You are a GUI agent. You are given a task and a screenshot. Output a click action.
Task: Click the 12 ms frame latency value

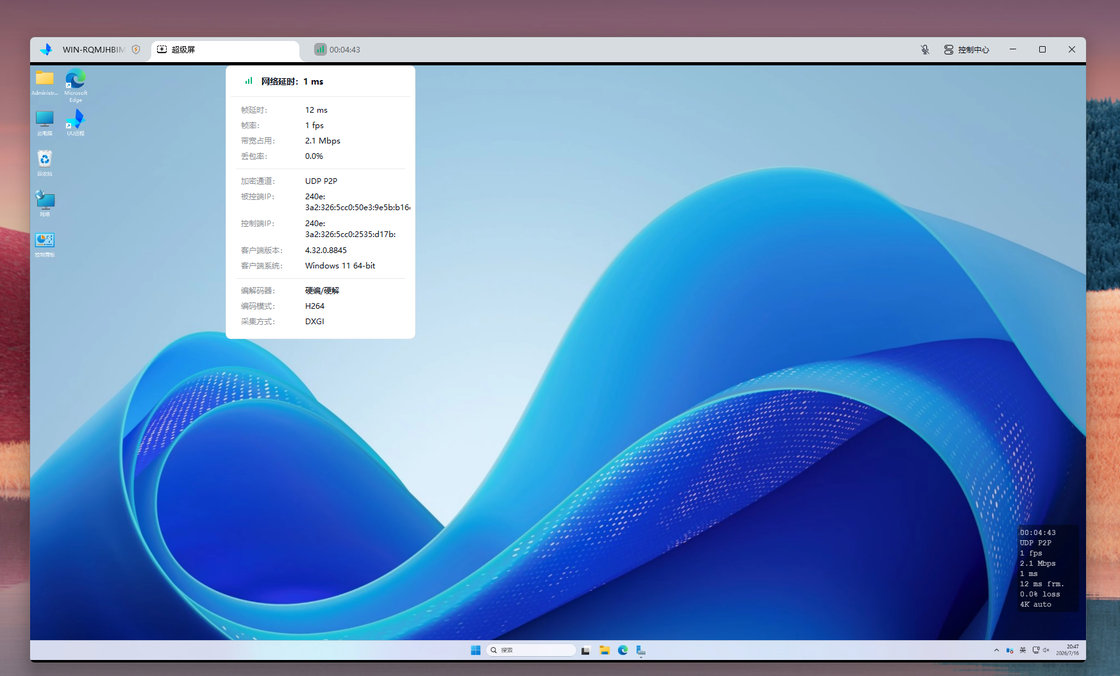[x=316, y=110]
